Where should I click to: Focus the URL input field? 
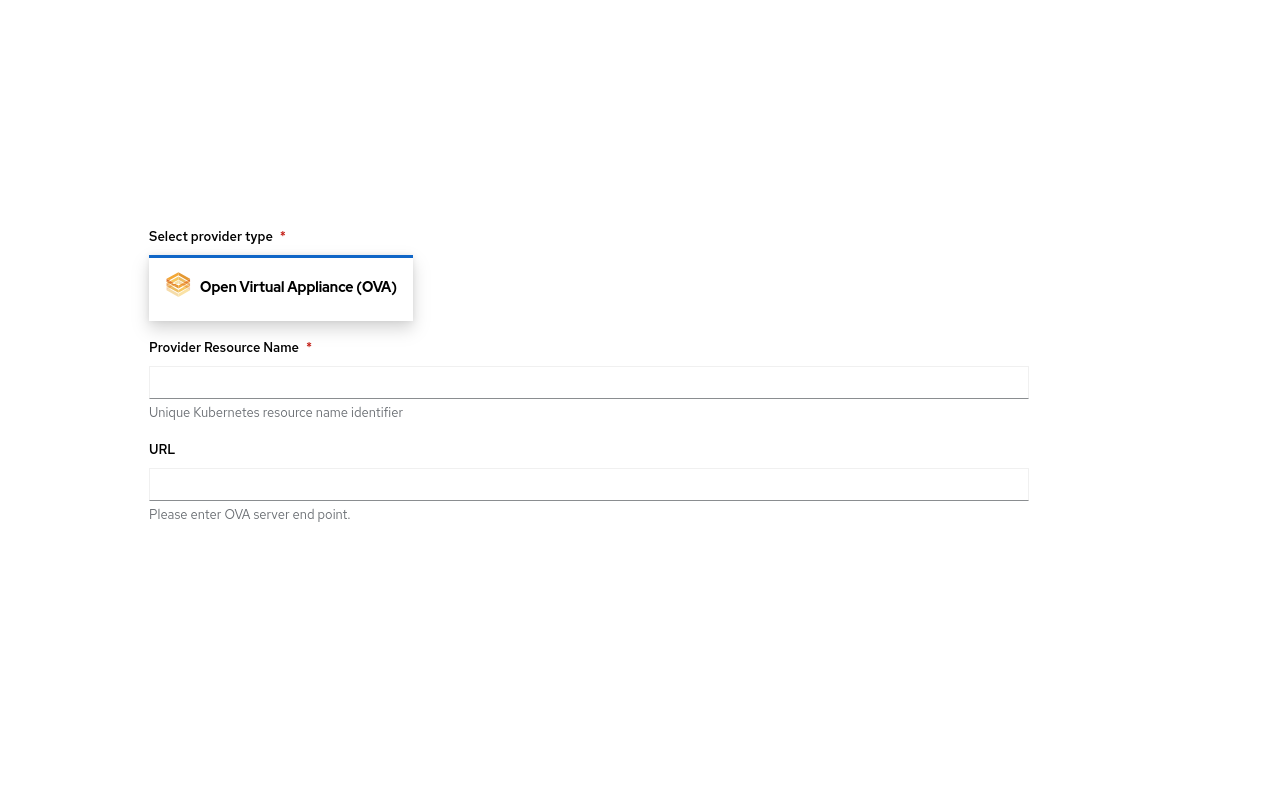pos(589,484)
